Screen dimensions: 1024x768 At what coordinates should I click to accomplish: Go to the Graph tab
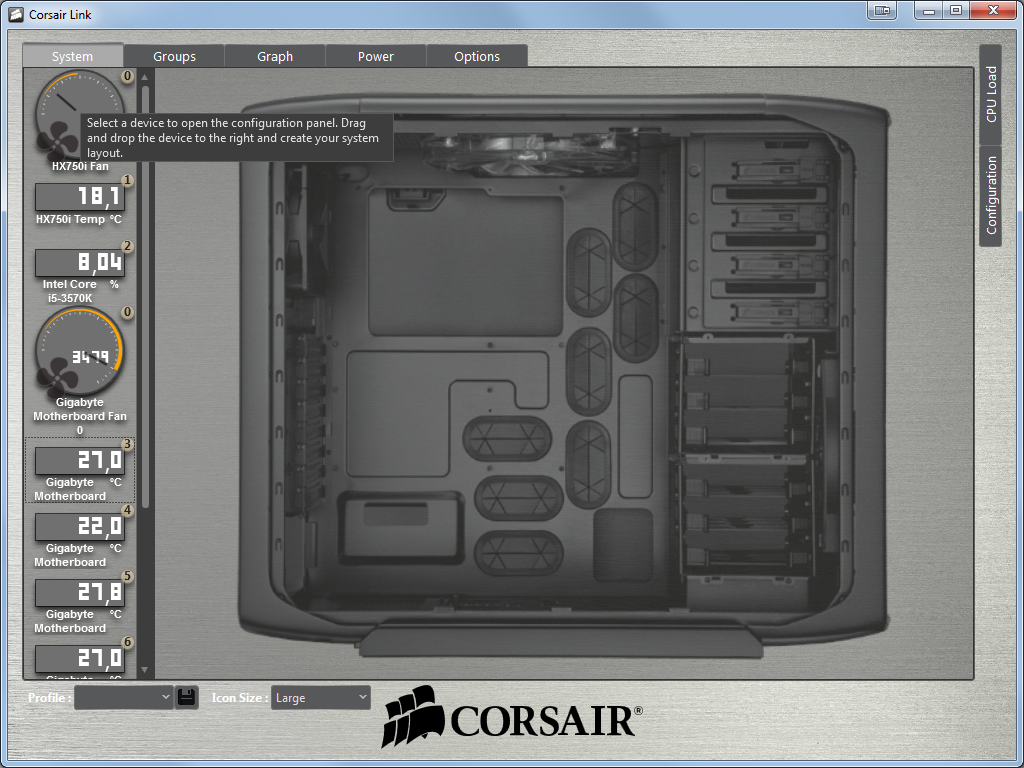pos(275,56)
